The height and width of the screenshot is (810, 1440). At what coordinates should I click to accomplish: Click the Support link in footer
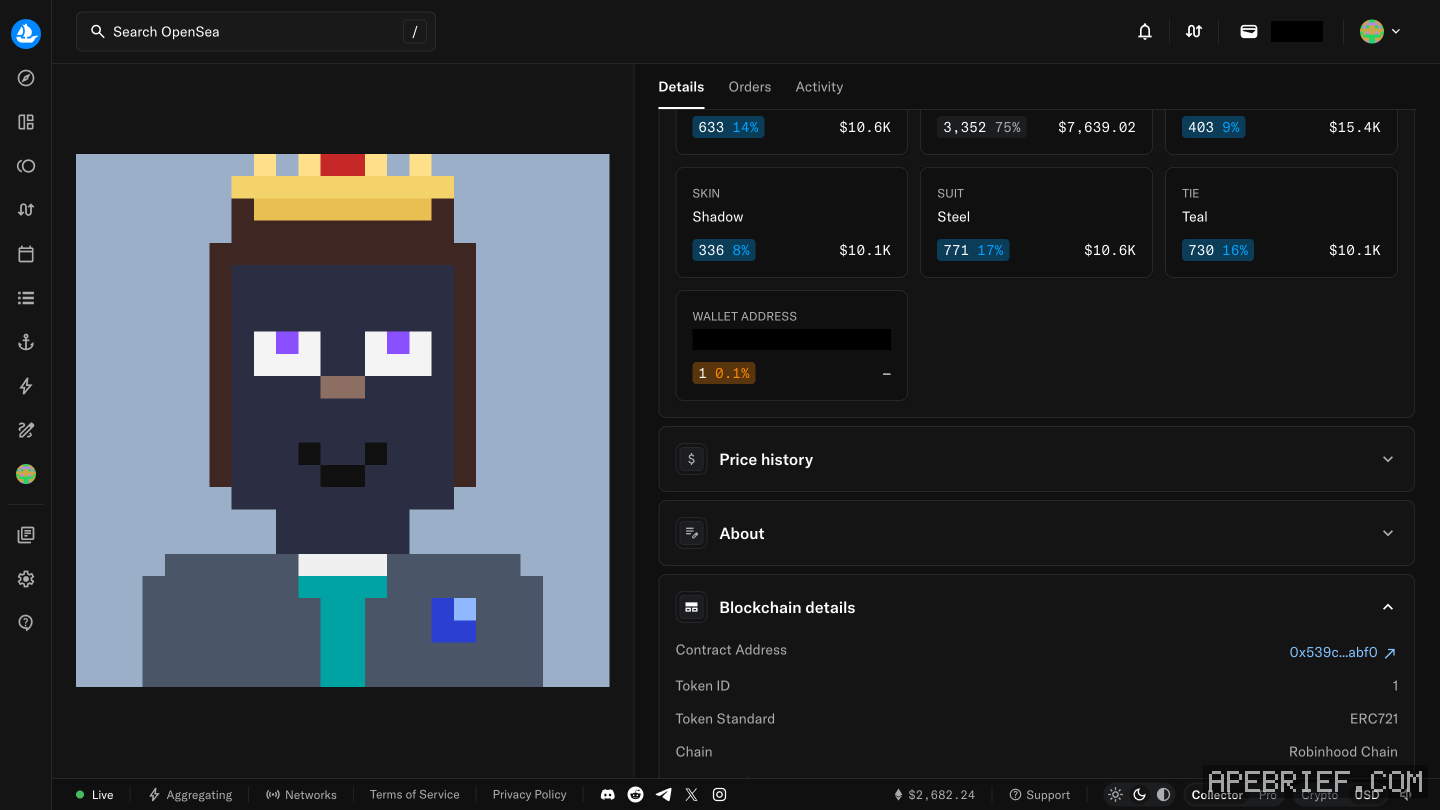(1040, 795)
